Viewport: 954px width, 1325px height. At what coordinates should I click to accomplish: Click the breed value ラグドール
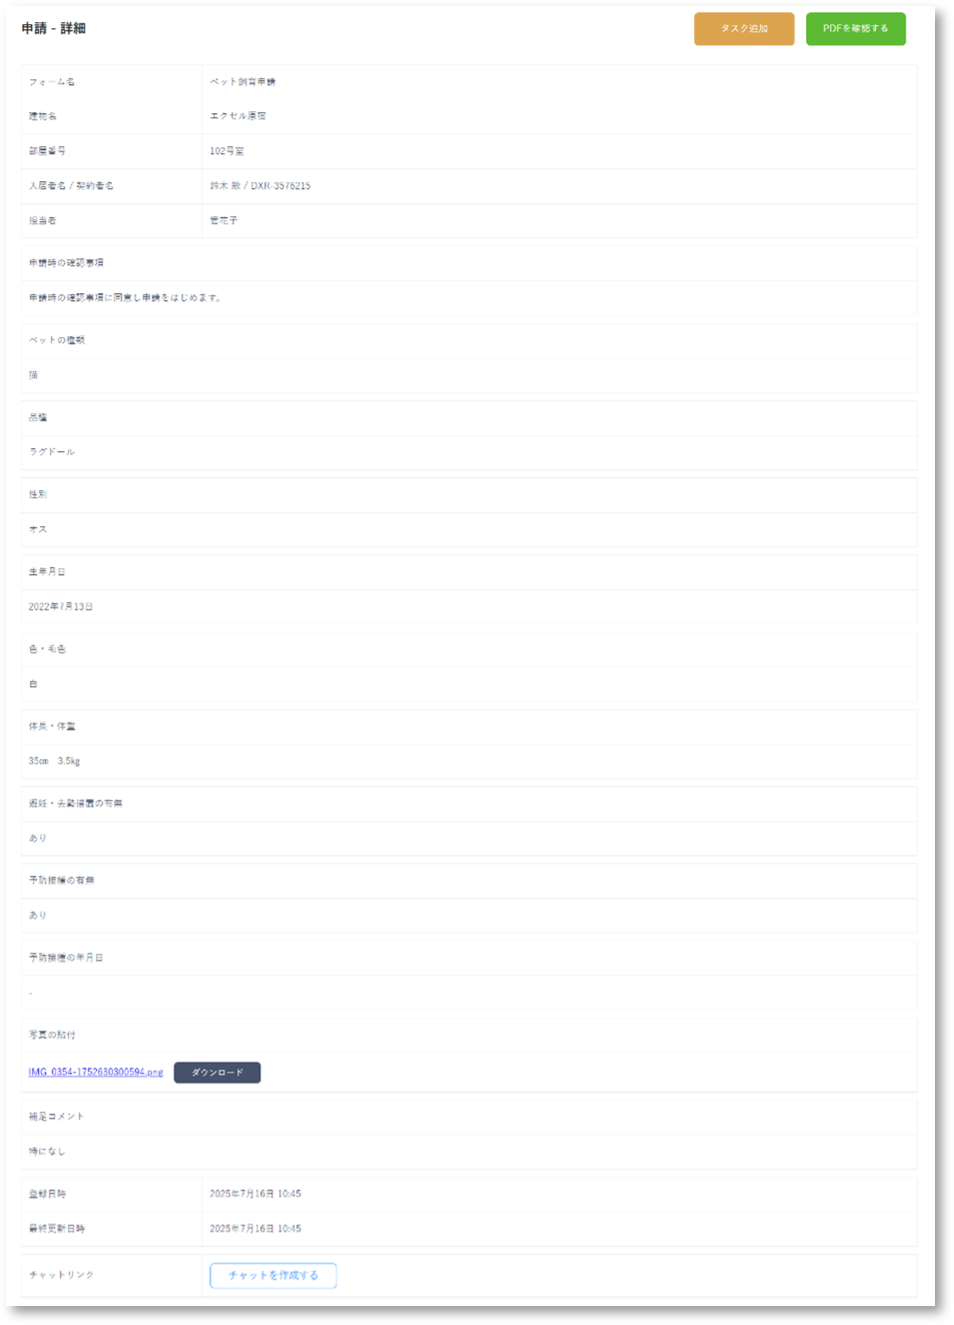click(52, 452)
